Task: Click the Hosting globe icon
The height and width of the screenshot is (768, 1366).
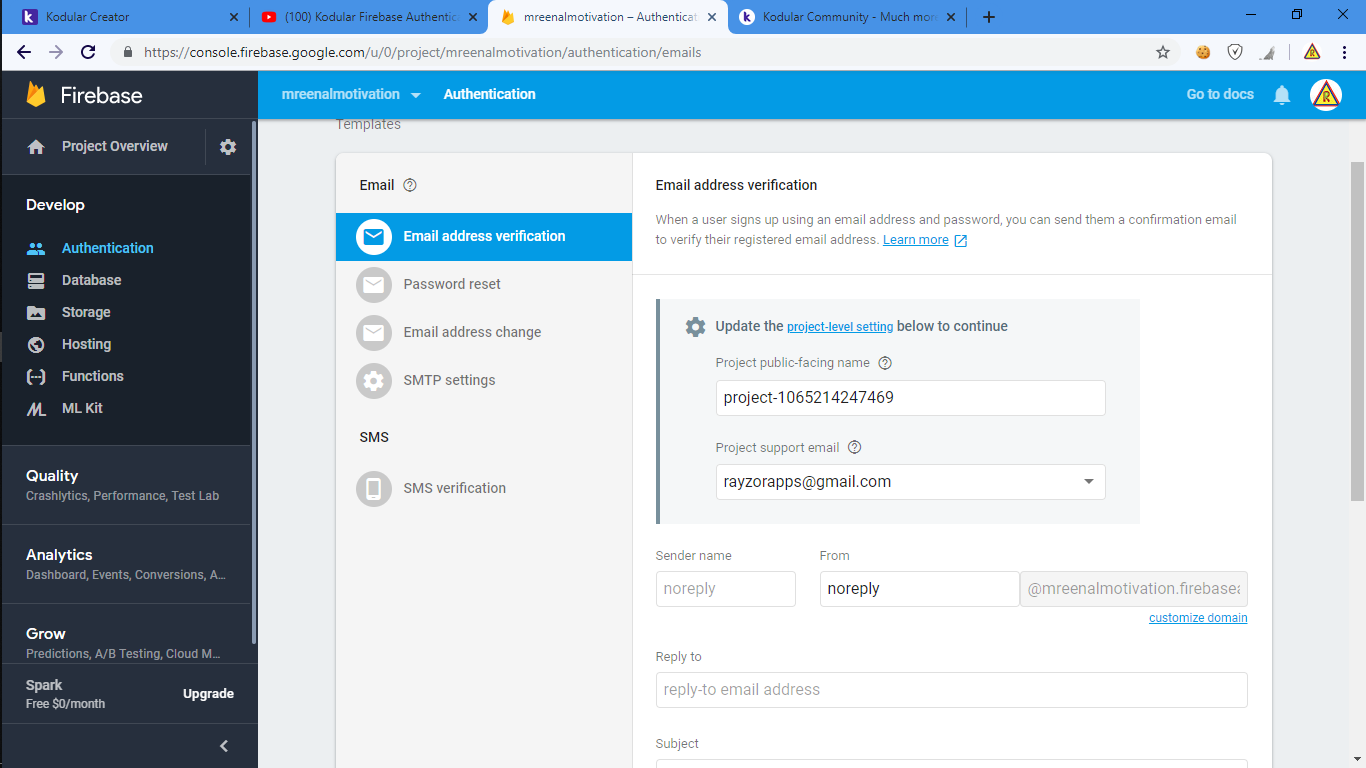Action: pyautogui.click(x=36, y=344)
